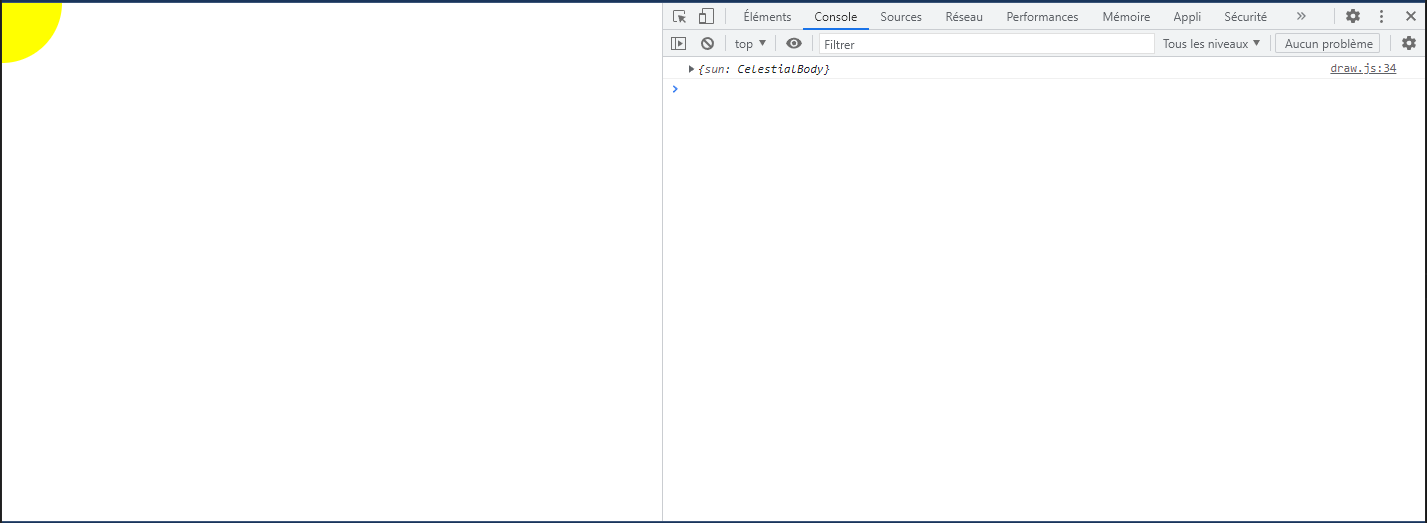Screen dimensions: 1427x523
Task: Open DevTools settings gear in tab bar
Action: point(1353,16)
